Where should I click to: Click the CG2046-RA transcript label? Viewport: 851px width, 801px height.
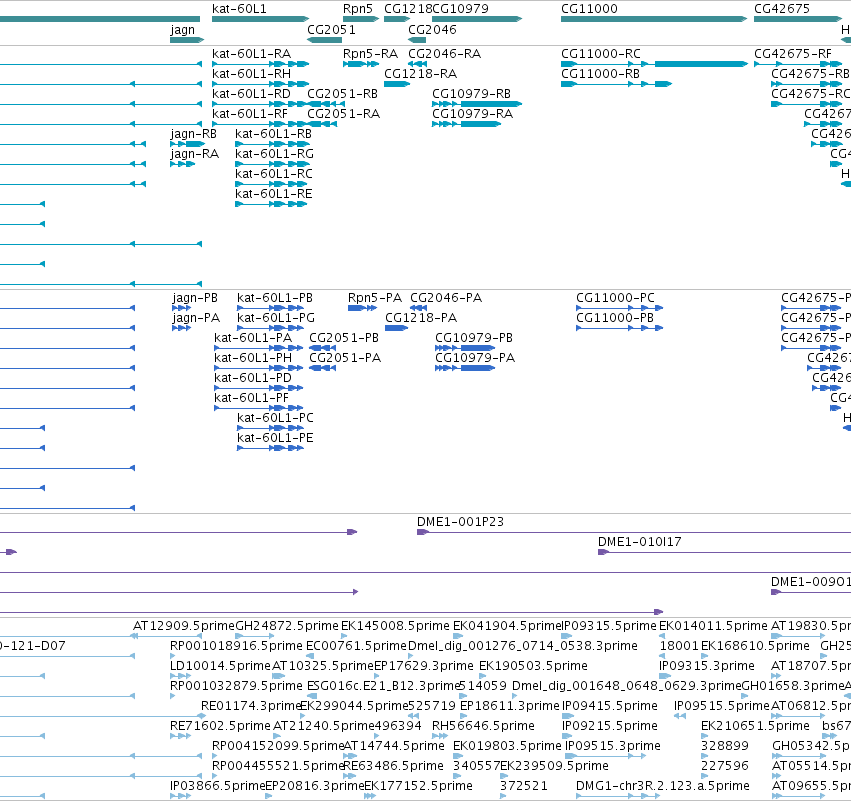click(444, 54)
